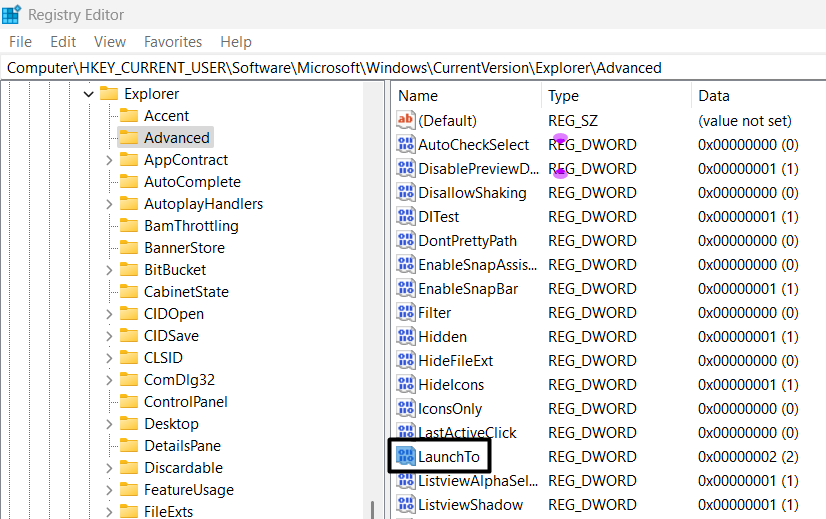Collapse the Explorer tree node
Screen dimensions: 826x519
(x=88, y=94)
